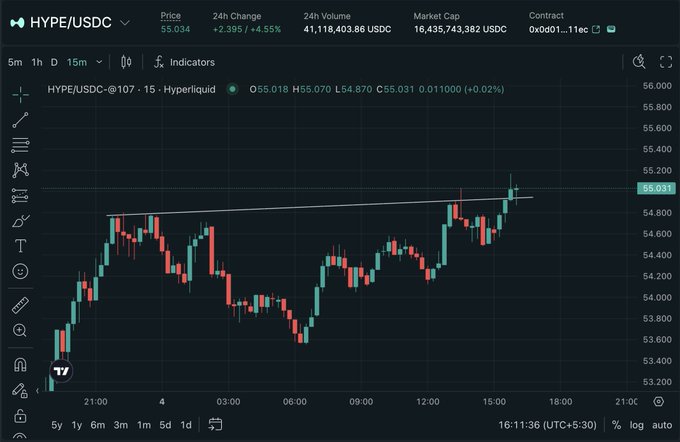Enter fullscreen chart mode
Image resolution: width=680 pixels, height=442 pixels.
pyautogui.click(x=666, y=62)
